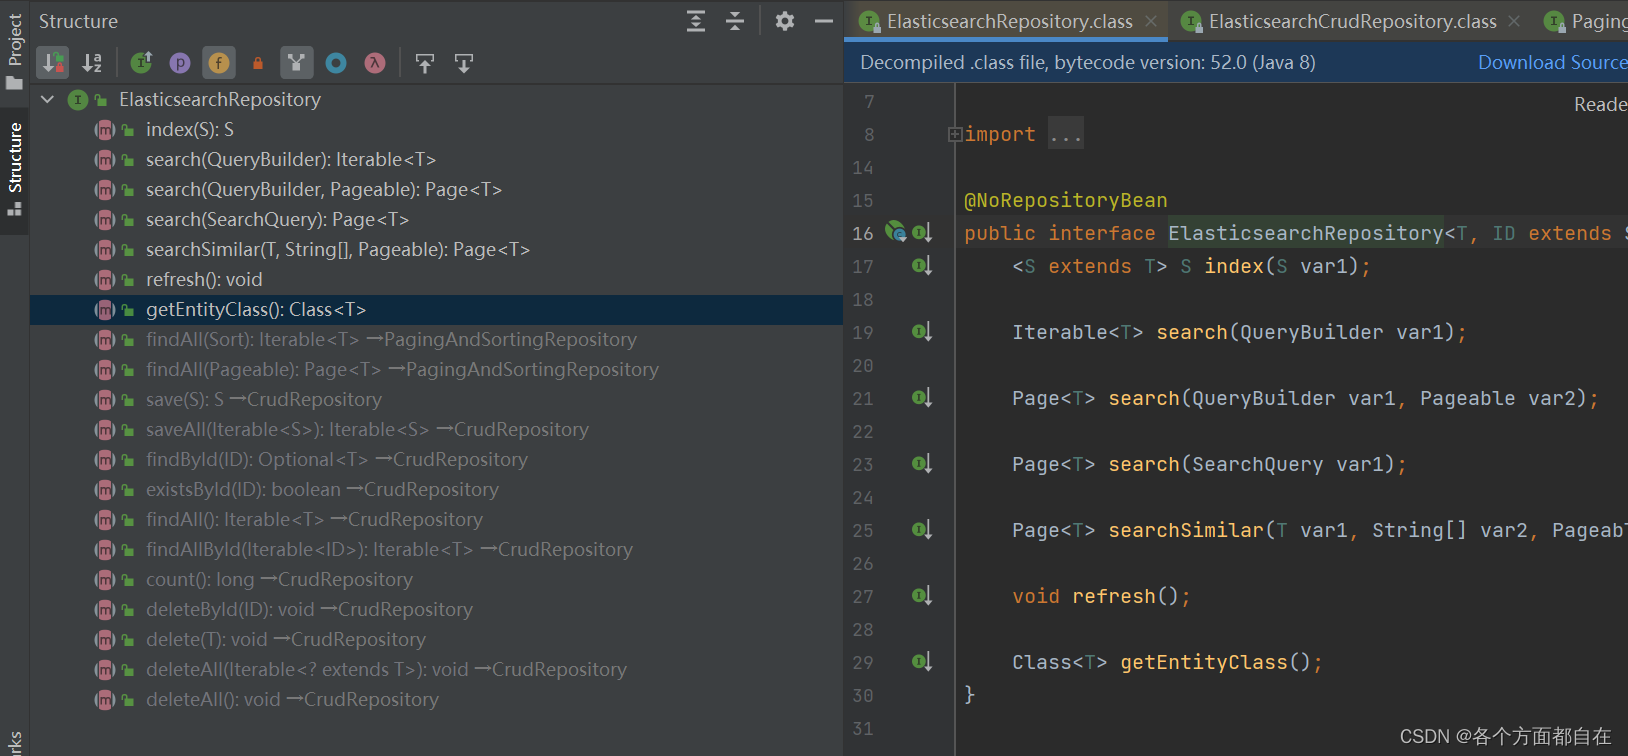This screenshot has height=756, width=1628.
Task: Click the Download Sources link
Action: [1552, 62]
